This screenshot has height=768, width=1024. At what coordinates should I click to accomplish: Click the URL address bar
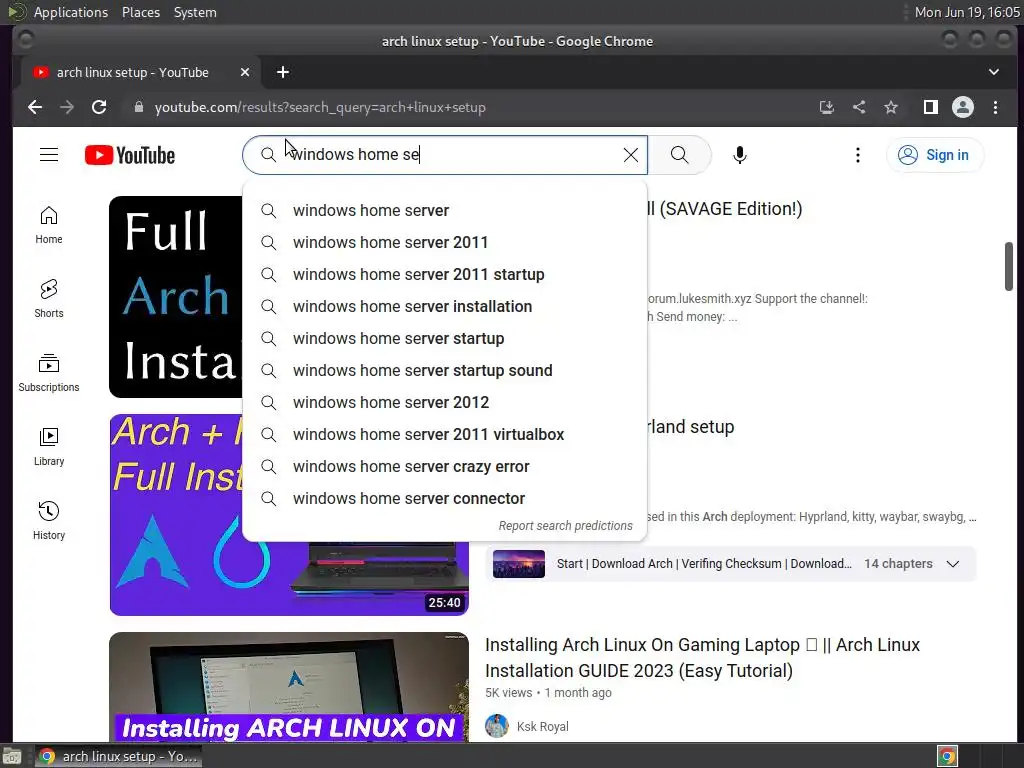click(x=470, y=107)
